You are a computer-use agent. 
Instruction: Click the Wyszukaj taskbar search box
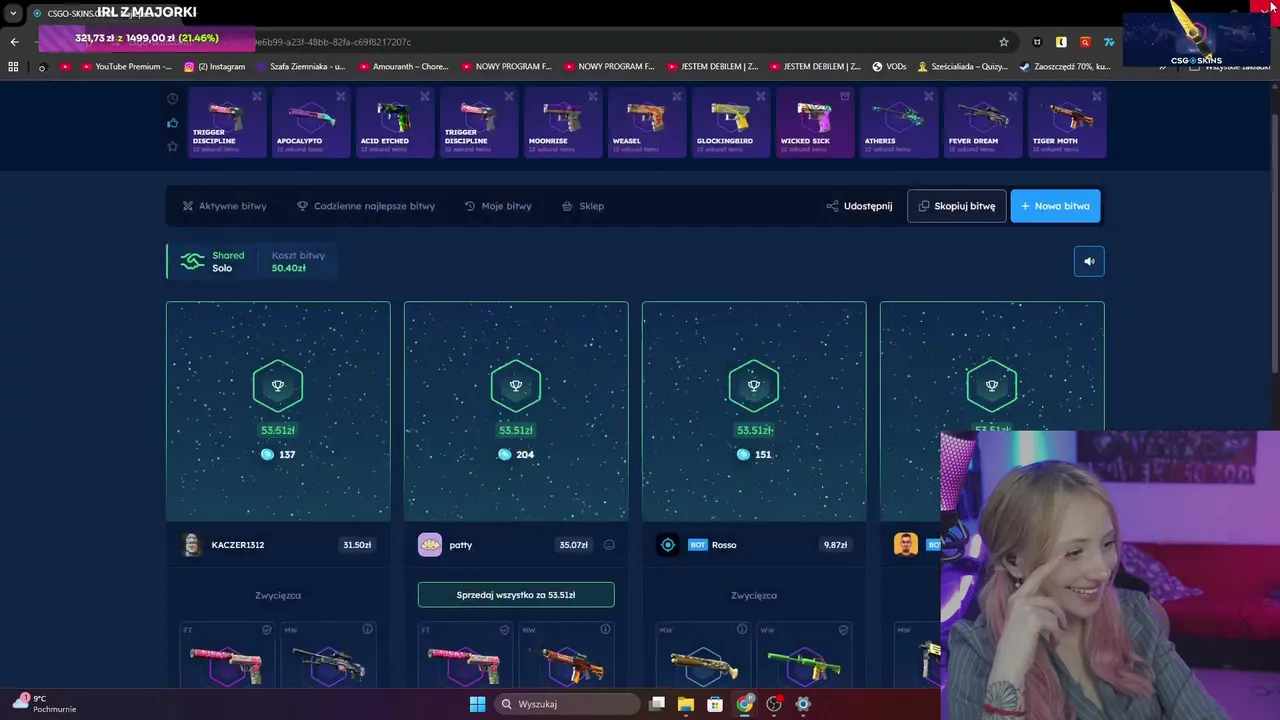(568, 704)
